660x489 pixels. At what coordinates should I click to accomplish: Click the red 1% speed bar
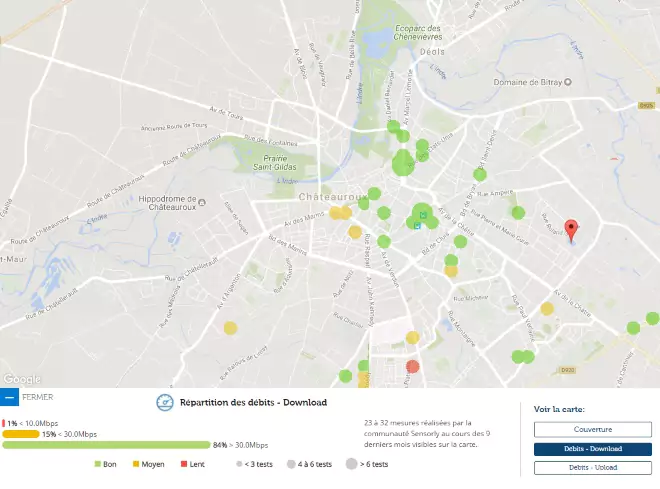coord(3,423)
